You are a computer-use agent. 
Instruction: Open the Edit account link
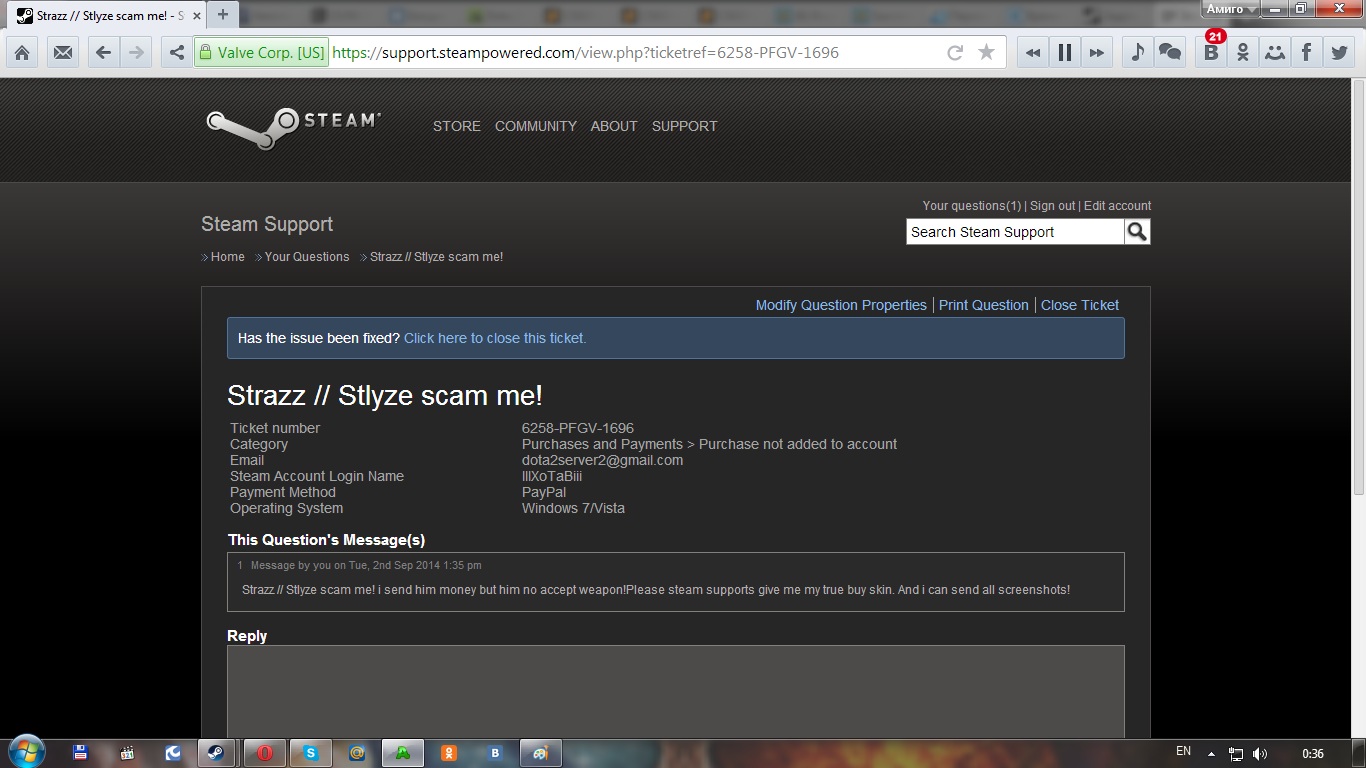pyautogui.click(x=1118, y=206)
